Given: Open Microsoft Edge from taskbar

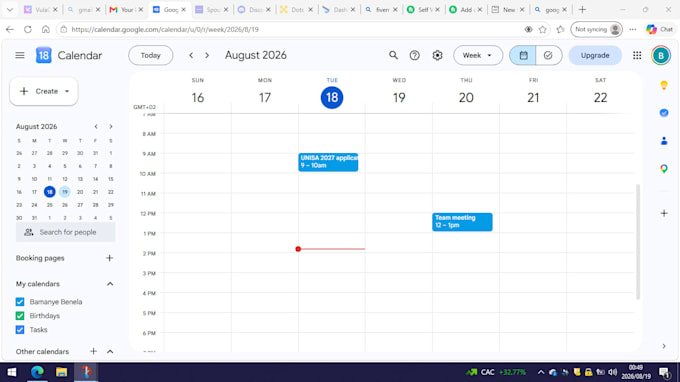Looking at the screenshot, I should [37, 372].
